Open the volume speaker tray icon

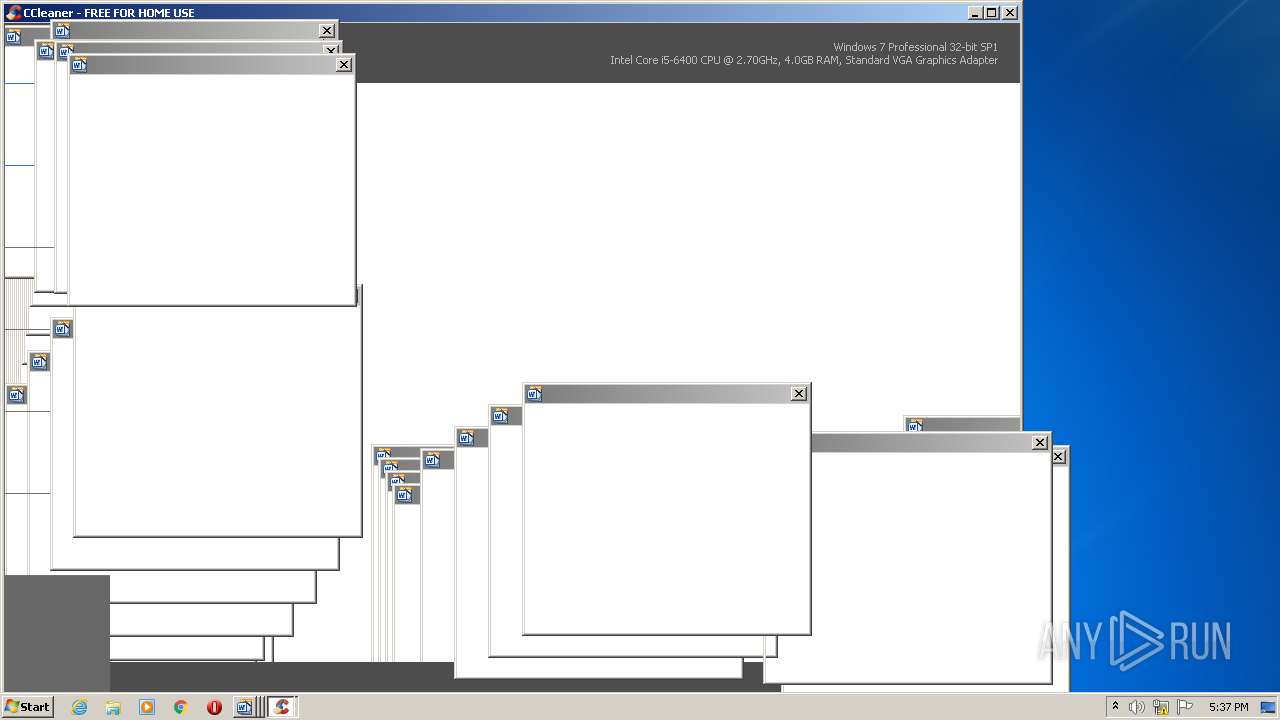pyautogui.click(x=1137, y=707)
